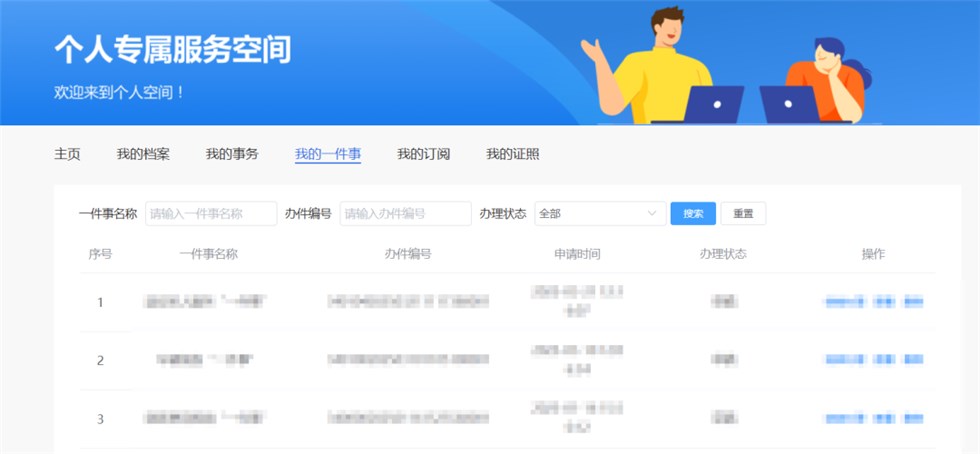This screenshot has width=980, height=454.
Task: Open the 主页 tab
Action: pos(67,154)
